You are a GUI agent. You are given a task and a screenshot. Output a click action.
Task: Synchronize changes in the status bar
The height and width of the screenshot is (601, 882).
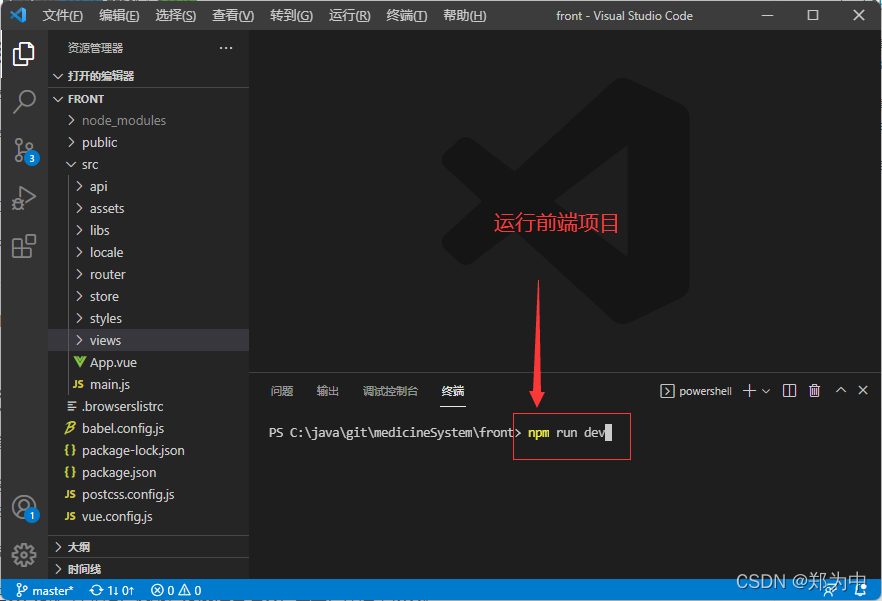pos(112,590)
